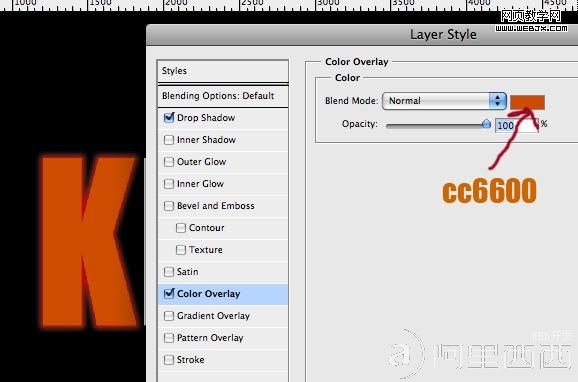Select the Outer Glow style label
This screenshot has width=578, height=382.
pyautogui.click(x=202, y=162)
